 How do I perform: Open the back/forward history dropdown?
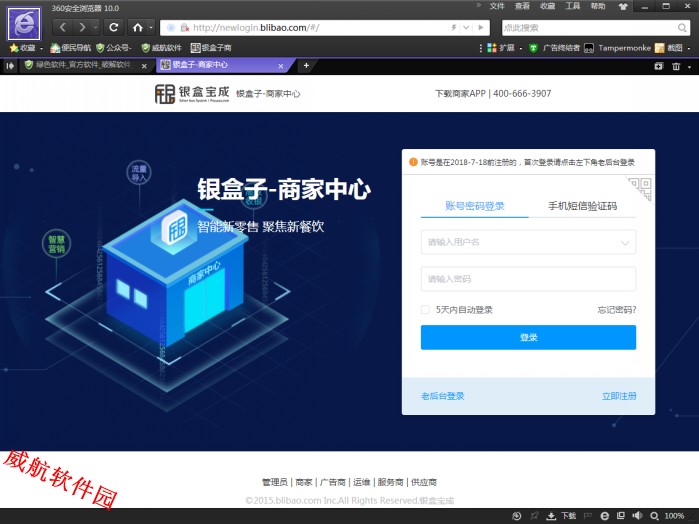[95, 28]
